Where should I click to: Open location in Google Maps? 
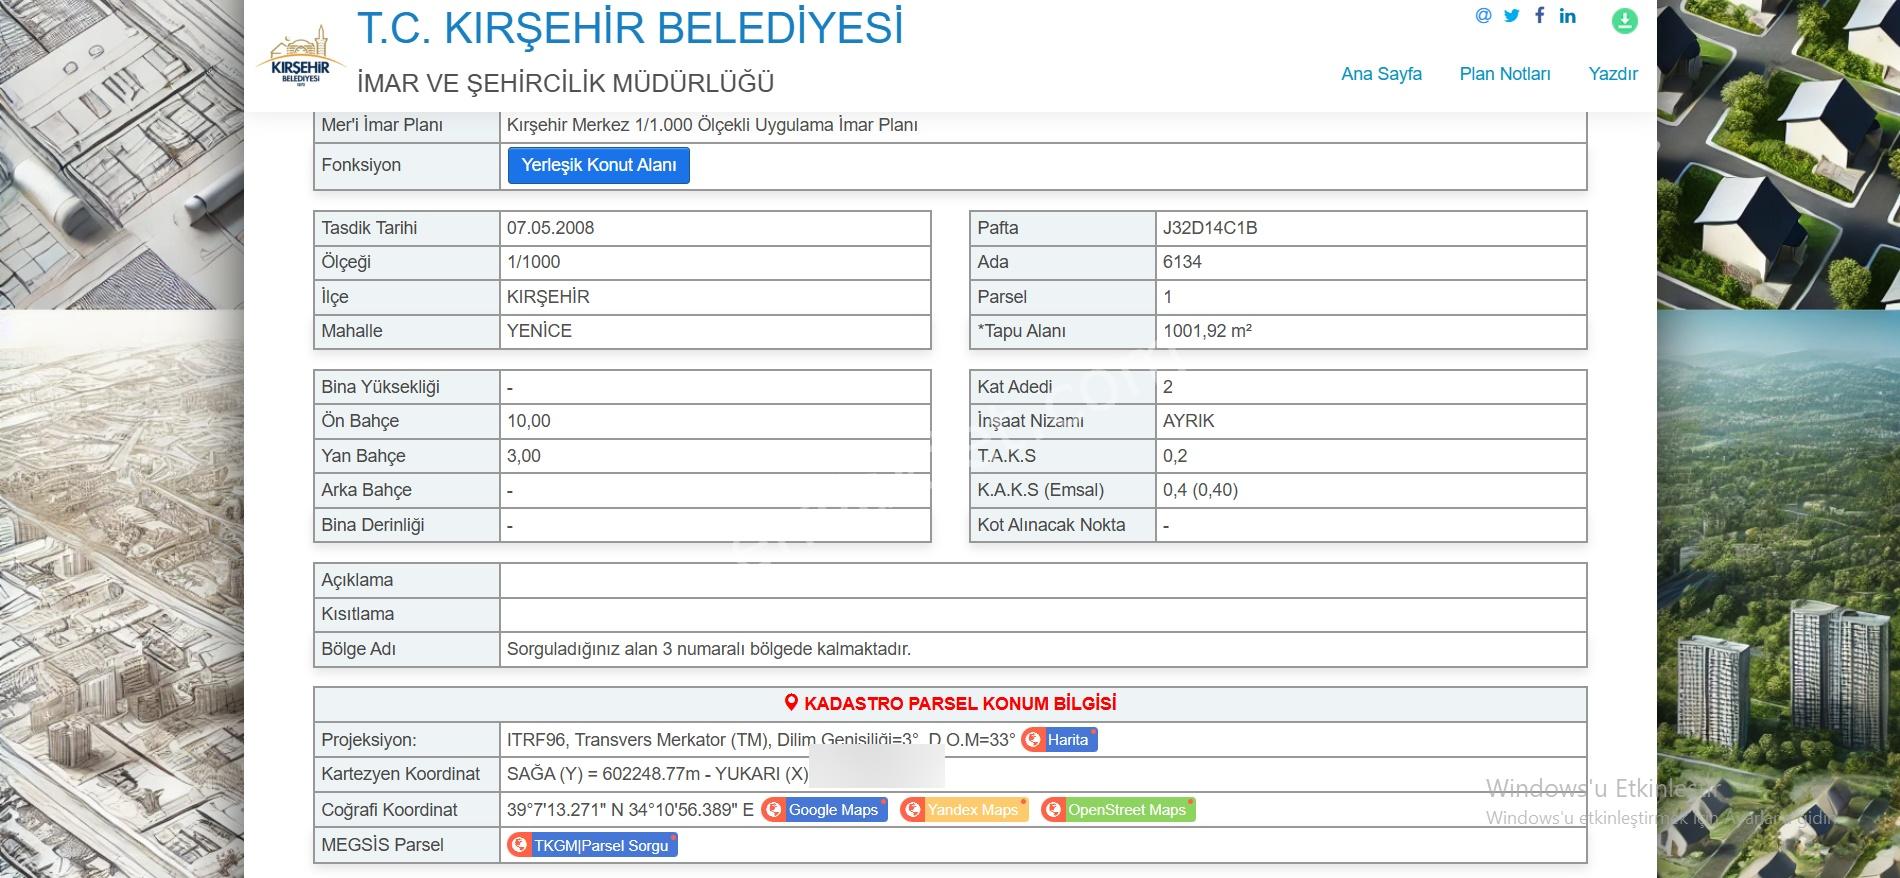click(x=824, y=810)
